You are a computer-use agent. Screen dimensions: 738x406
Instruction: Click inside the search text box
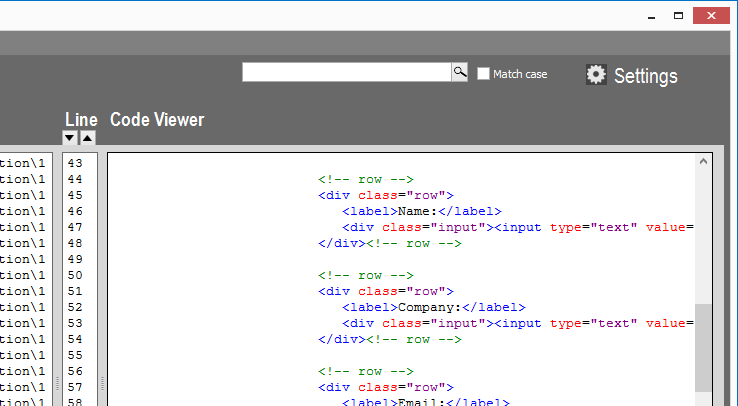[x=346, y=72]
